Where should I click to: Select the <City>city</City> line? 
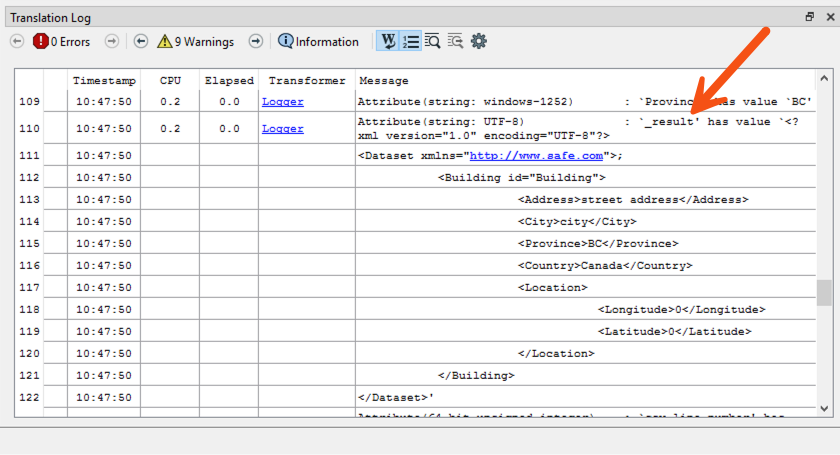point(577,221)
